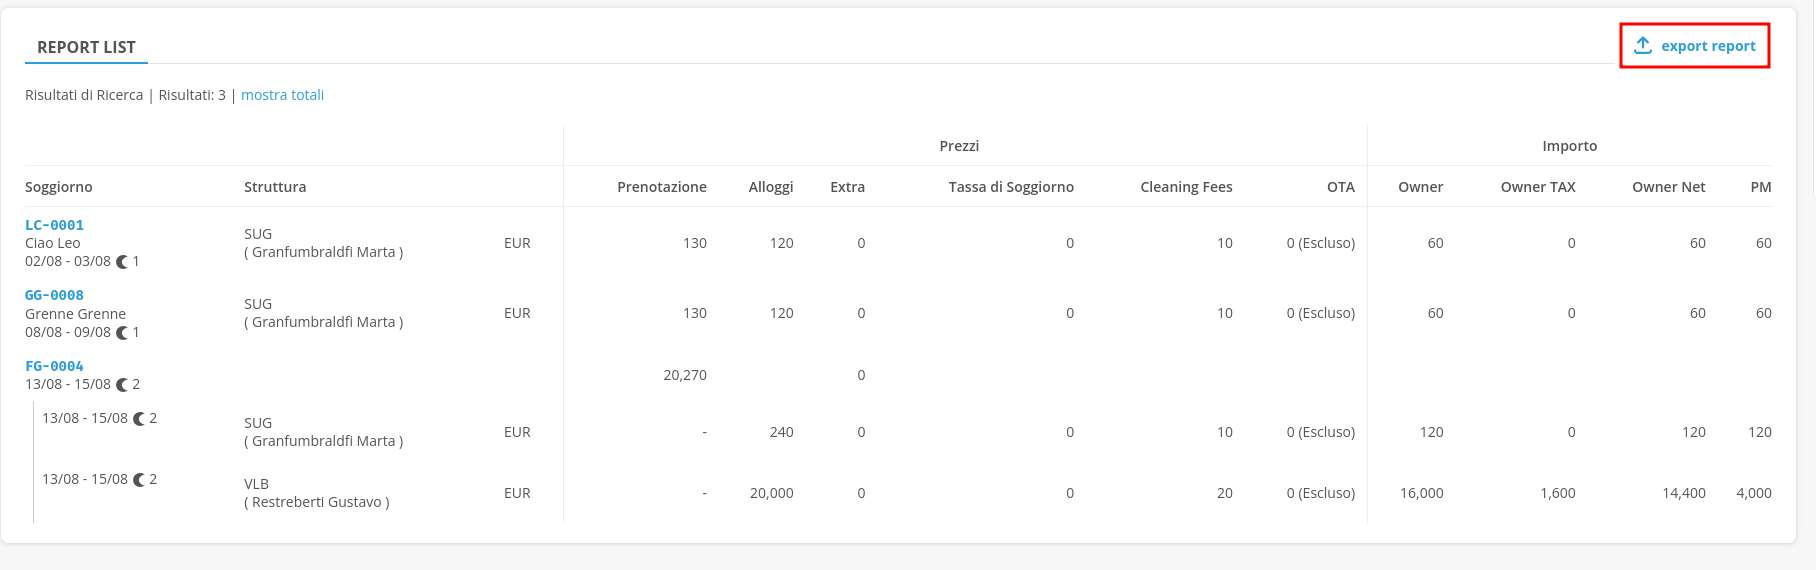
Task: Click the moon icon in the VLB sub-row
Action: tap(139, 480)
